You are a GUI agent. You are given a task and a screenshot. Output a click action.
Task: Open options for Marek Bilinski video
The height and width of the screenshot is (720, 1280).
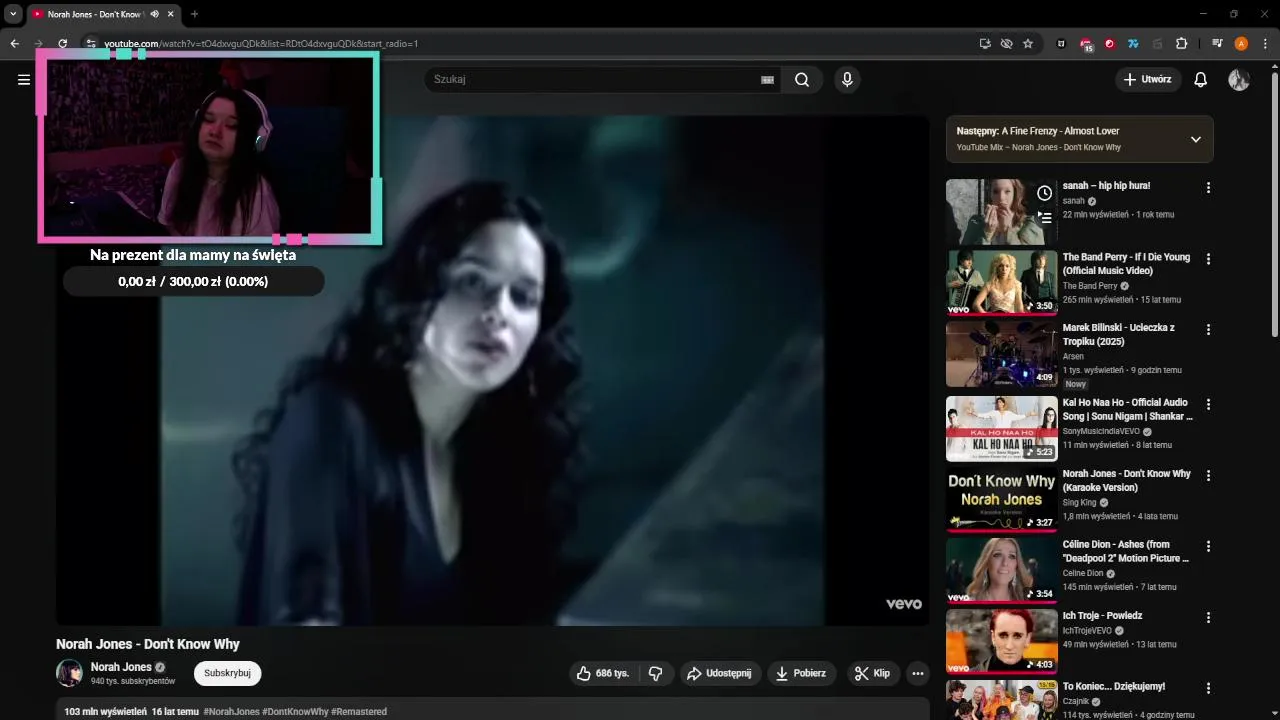click(x=1208, y=330)
